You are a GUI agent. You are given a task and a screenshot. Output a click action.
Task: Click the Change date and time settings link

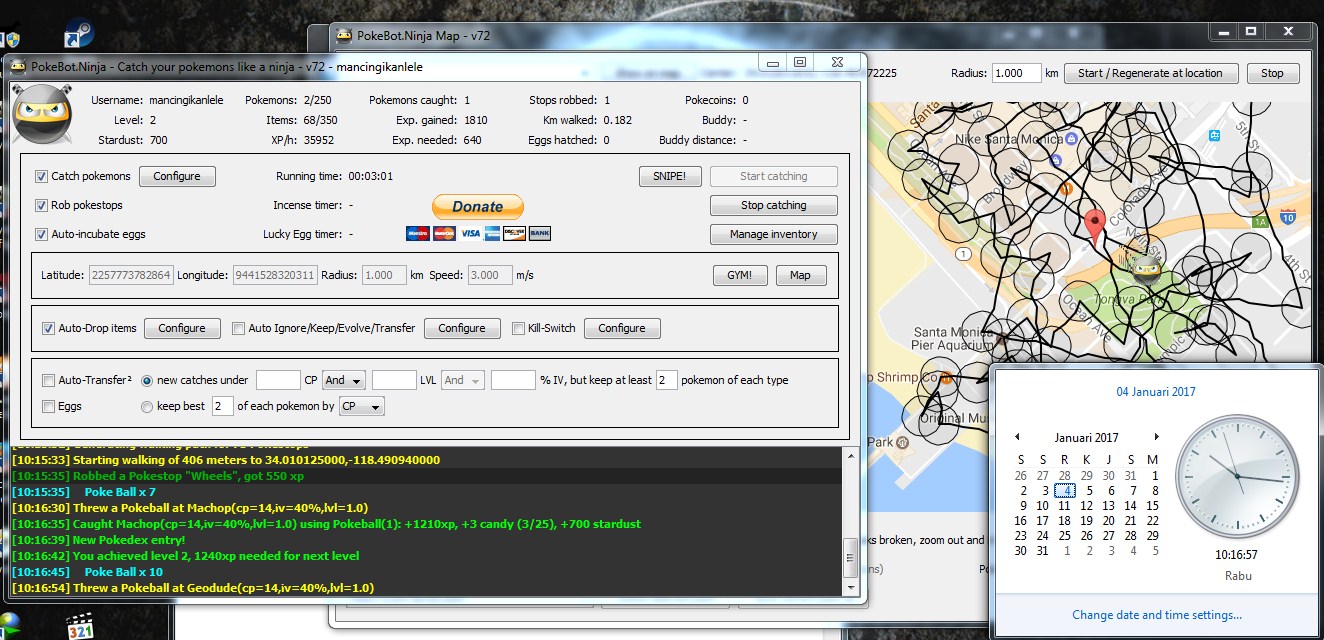tap(1157, 615)
